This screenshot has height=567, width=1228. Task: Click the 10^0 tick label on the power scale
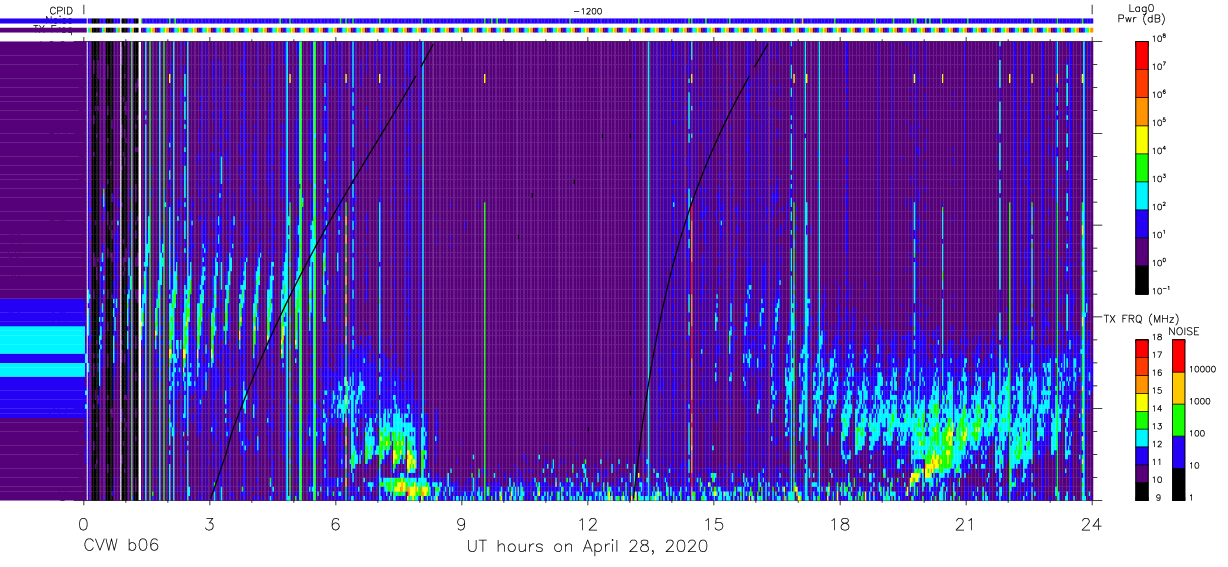click(x=1159, y=262)
